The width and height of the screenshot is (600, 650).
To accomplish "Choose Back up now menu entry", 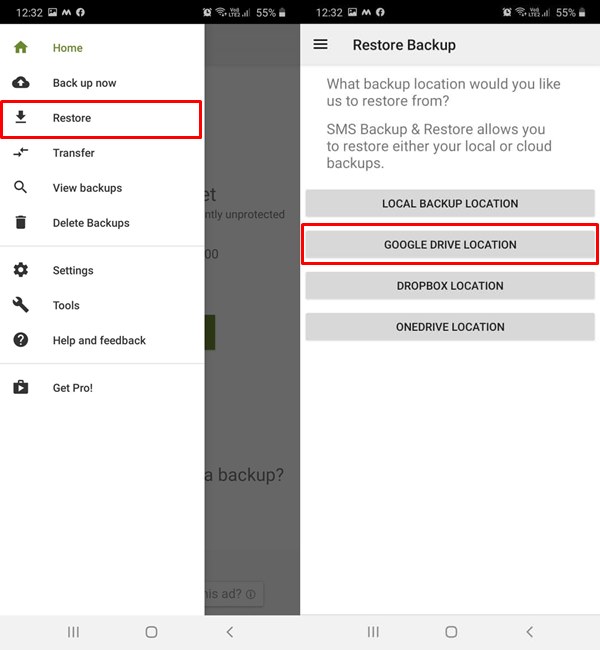I will pyautogui.click(x=102, y=83).
